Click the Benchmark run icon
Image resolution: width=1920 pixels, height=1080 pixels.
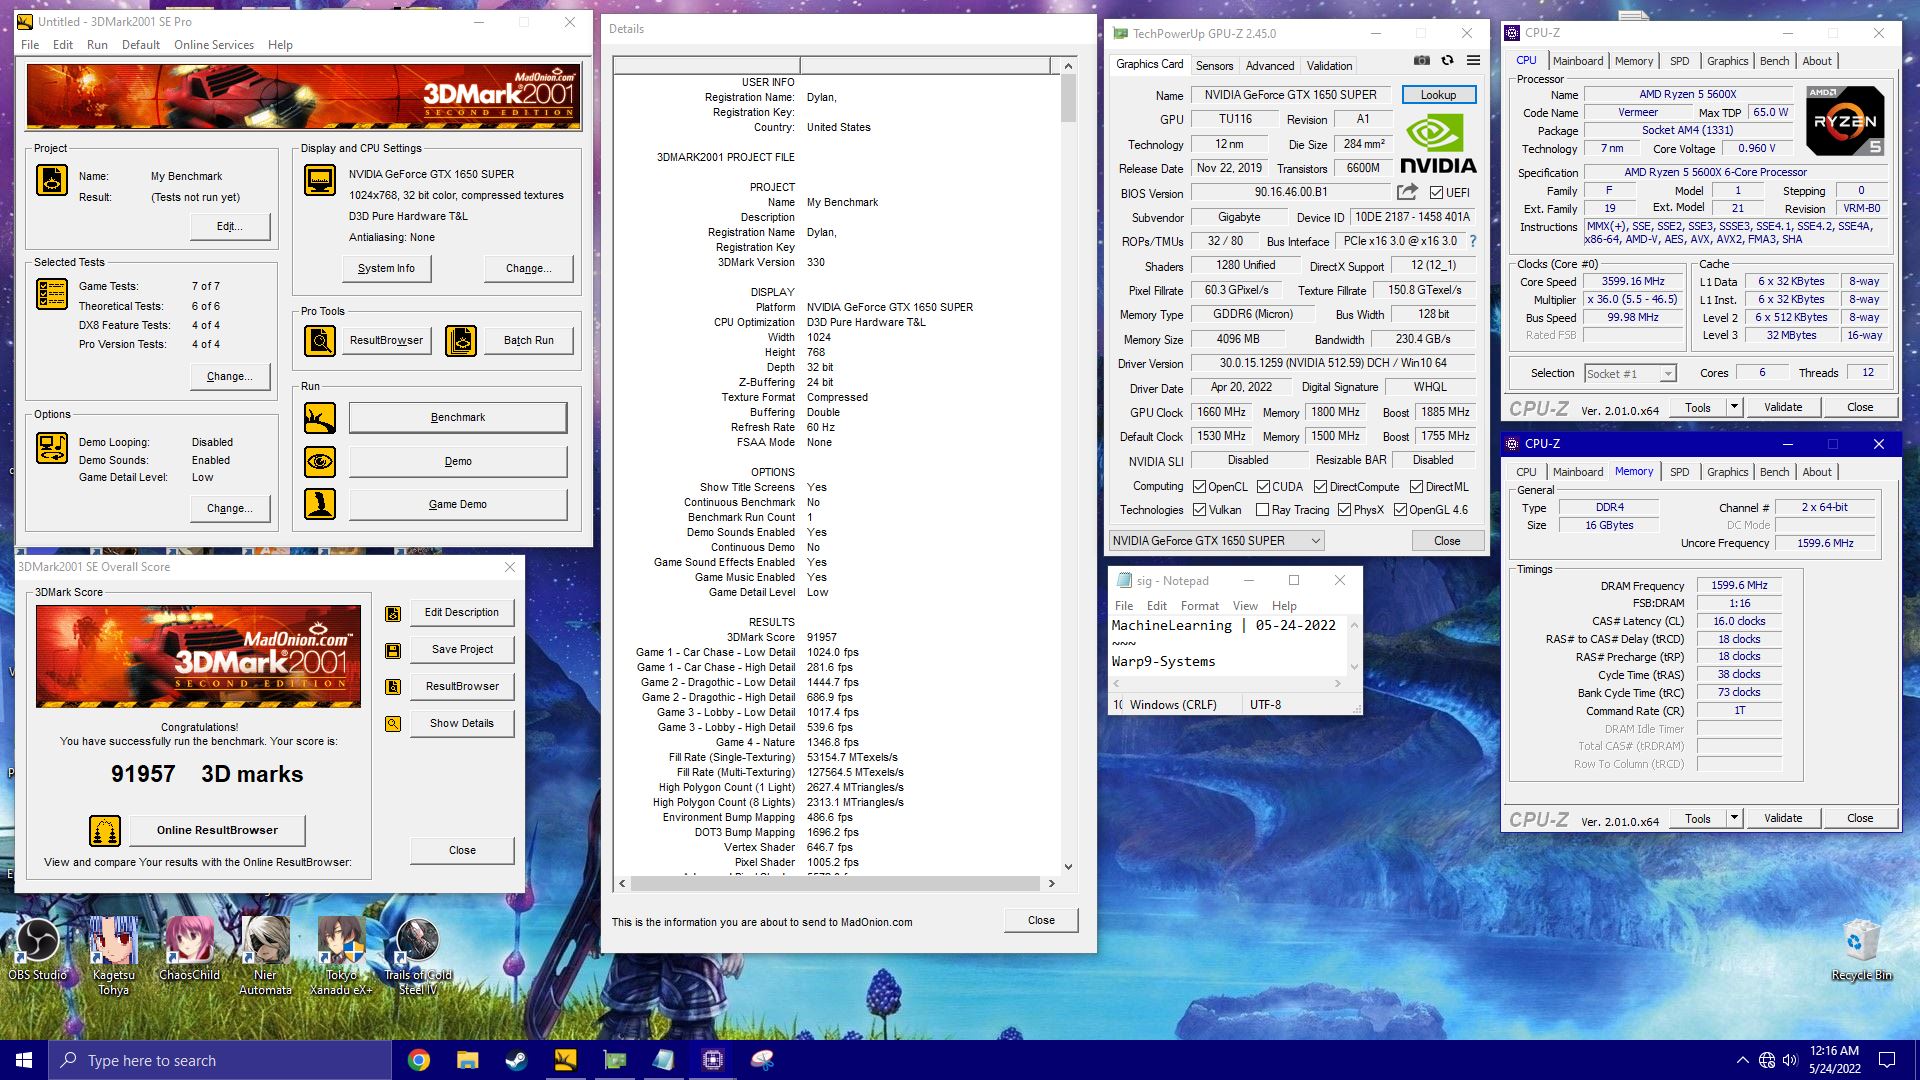[320, 418]
